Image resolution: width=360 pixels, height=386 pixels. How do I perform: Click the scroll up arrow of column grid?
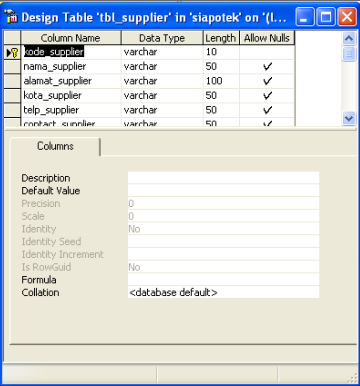coord(349,38)
